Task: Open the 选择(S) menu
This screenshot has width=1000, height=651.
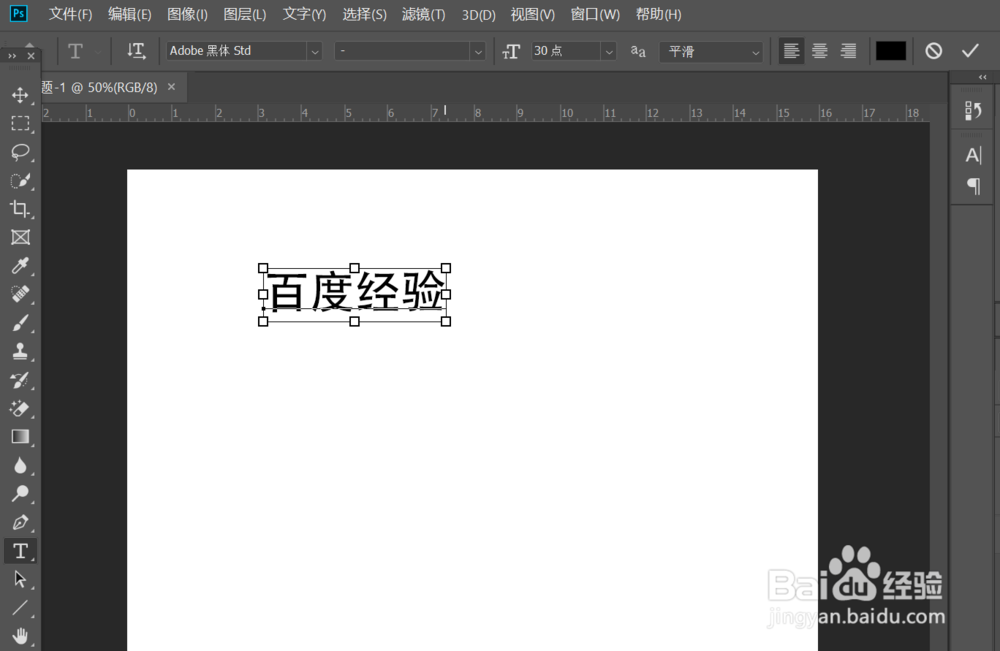Action: pyautogui.click(x=364, y=14)
